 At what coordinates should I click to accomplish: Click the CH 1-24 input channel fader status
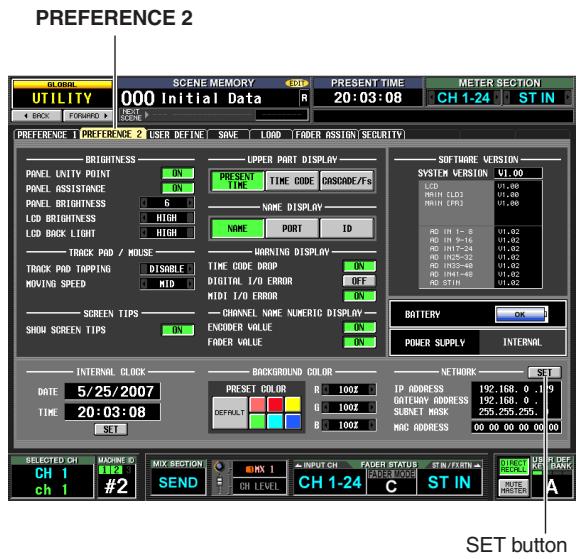click(330, 482)
